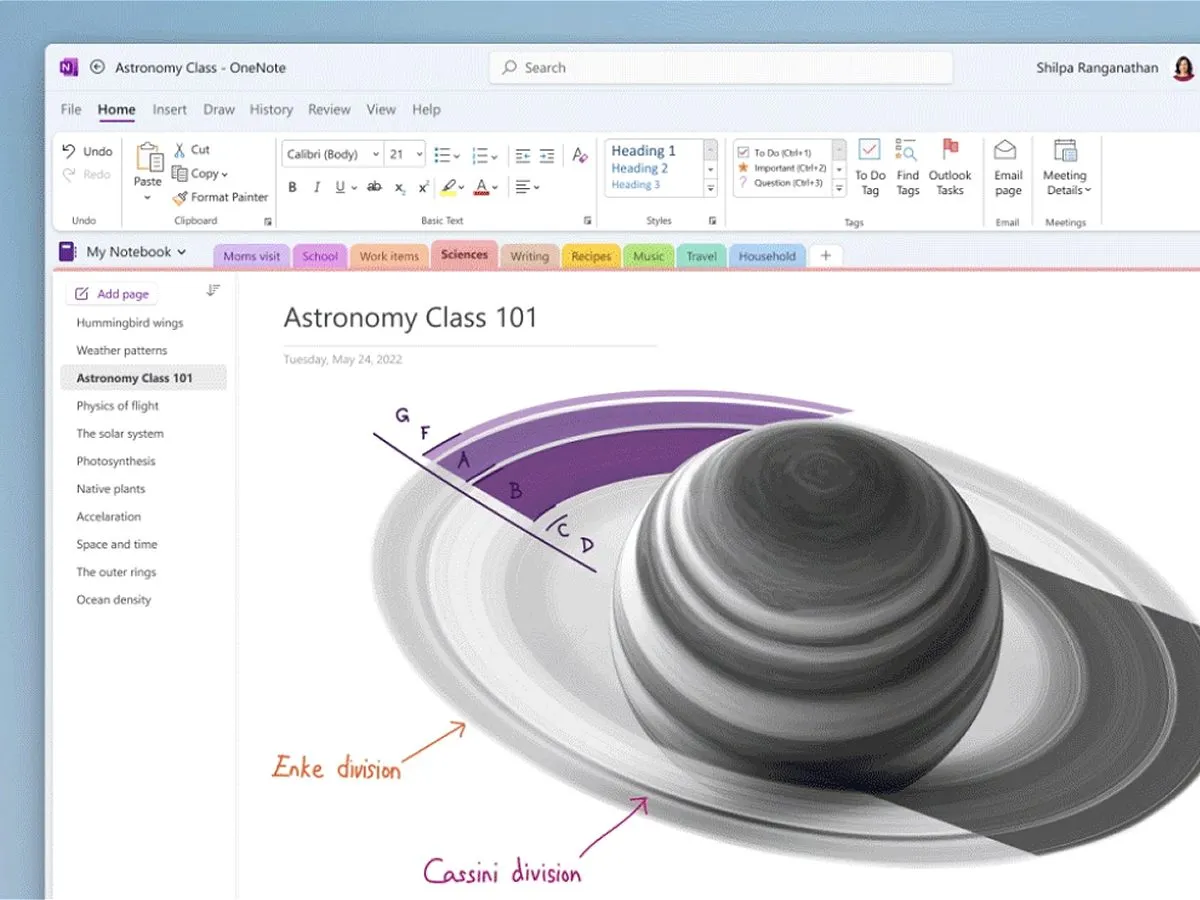Click the Search box
Viewport: 1200px width, 900px height.
pos(721,68)
